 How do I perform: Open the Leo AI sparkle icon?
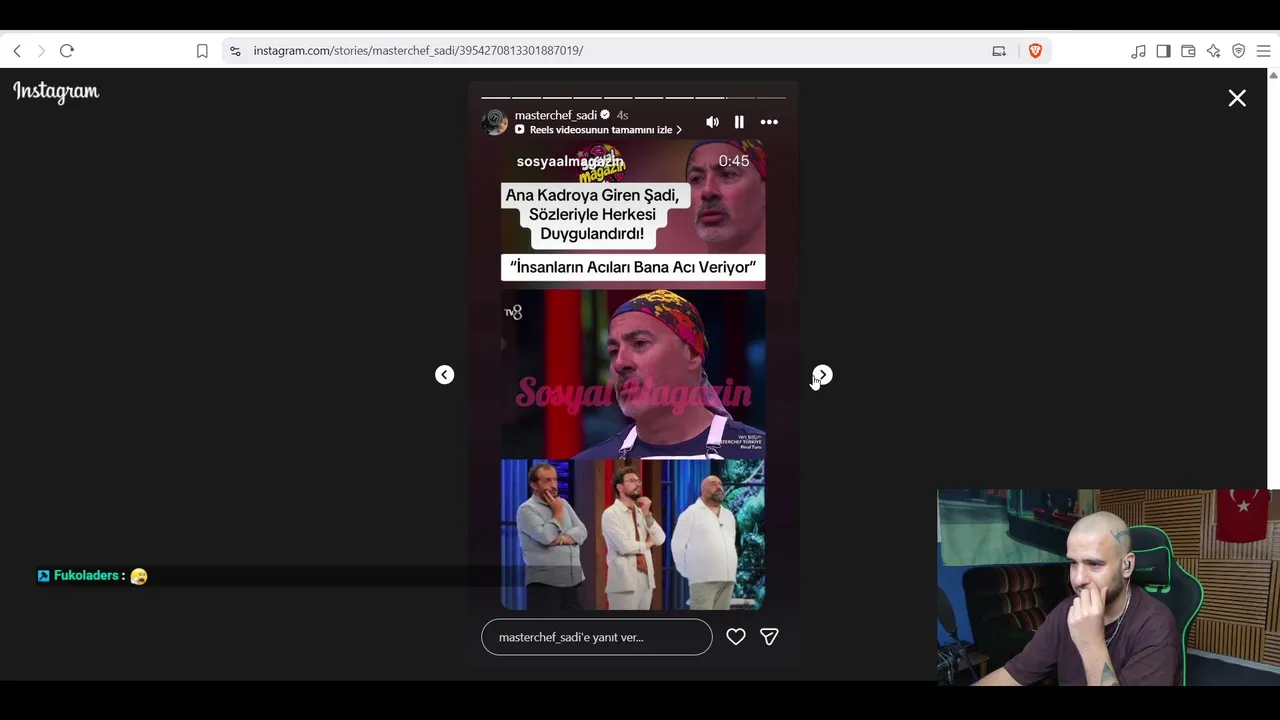[x=1213, y=51]
